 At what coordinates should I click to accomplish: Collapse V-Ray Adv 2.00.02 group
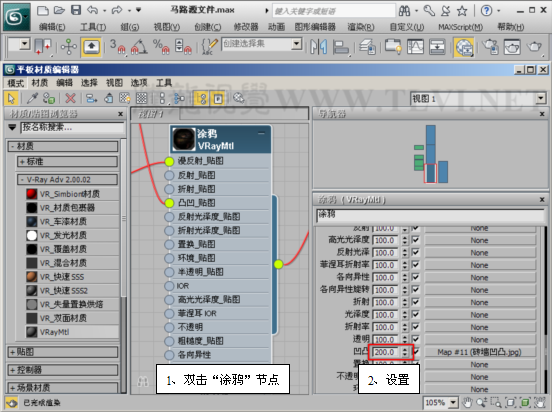(x=67, y=180)
